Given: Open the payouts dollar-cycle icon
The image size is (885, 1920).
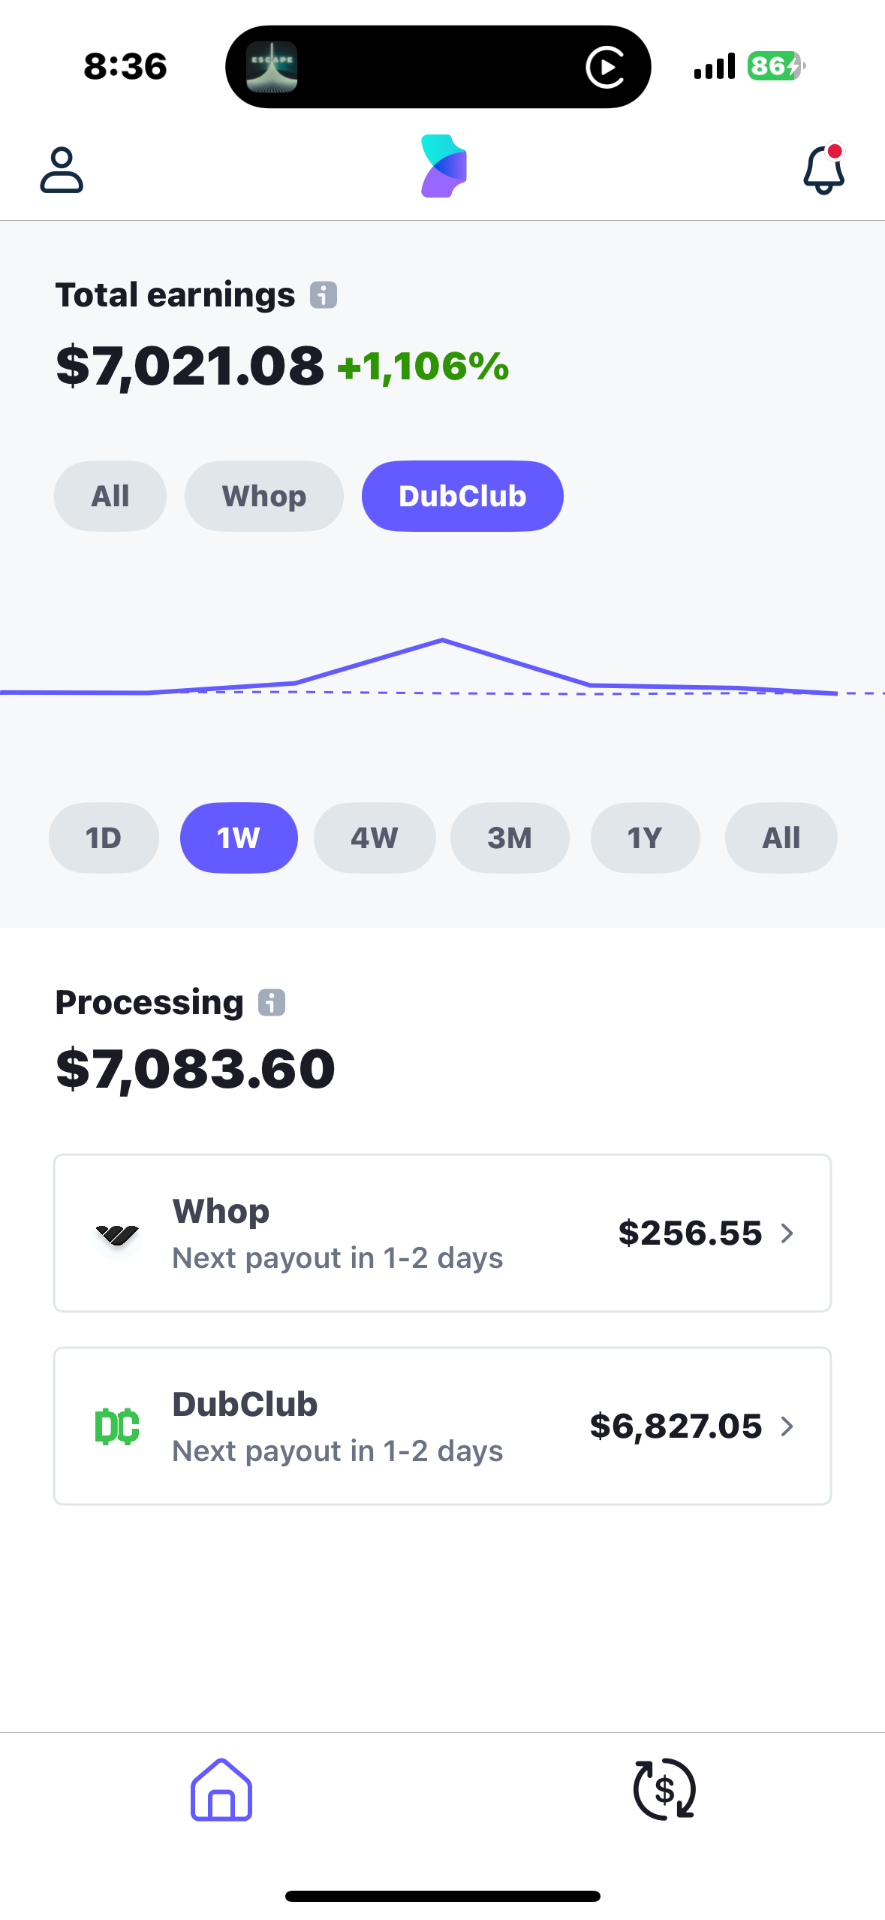Looking at the screenshot, I should (664, 1789).
